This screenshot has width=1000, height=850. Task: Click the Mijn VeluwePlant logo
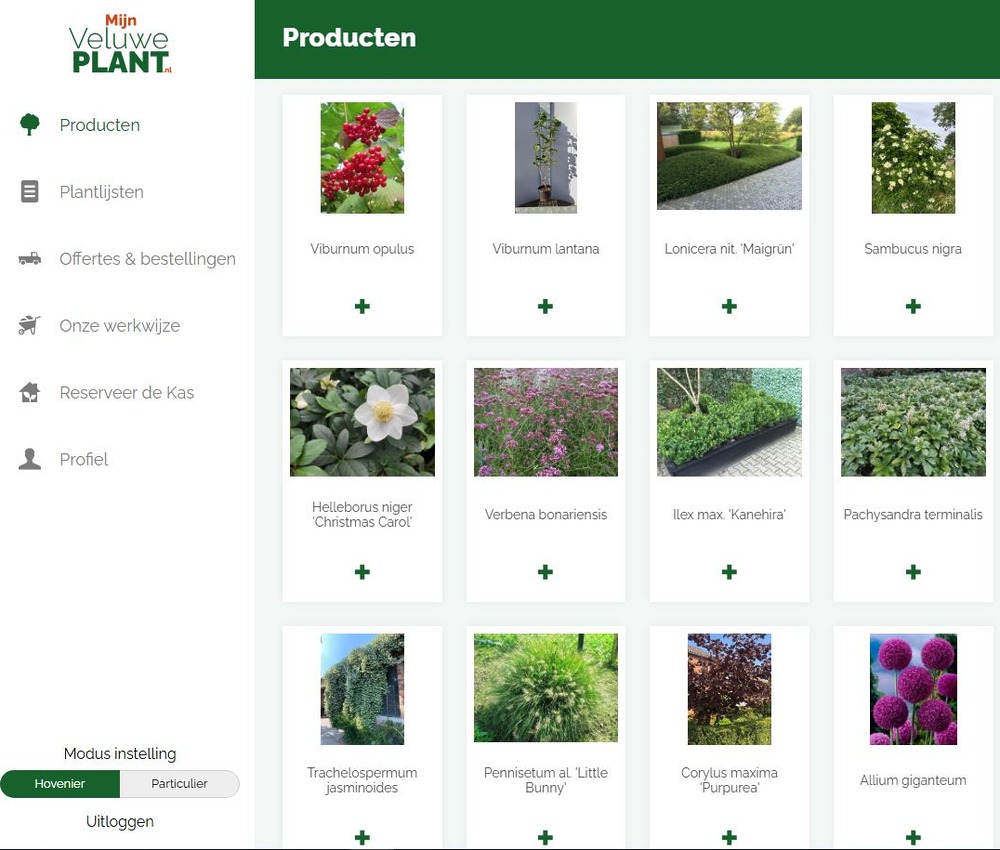120,45
